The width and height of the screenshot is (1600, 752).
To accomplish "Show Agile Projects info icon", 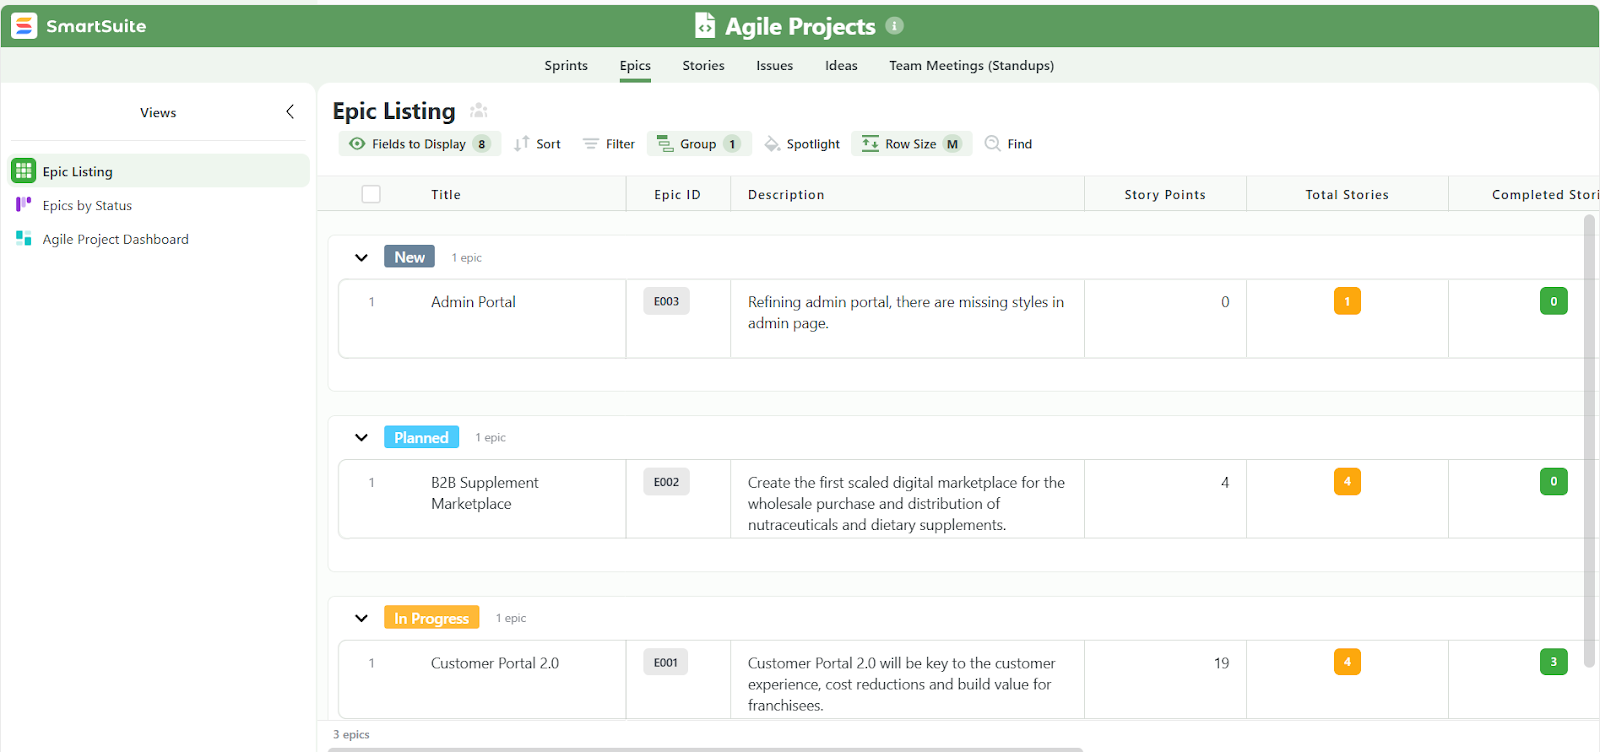I will tap(895, 25).
